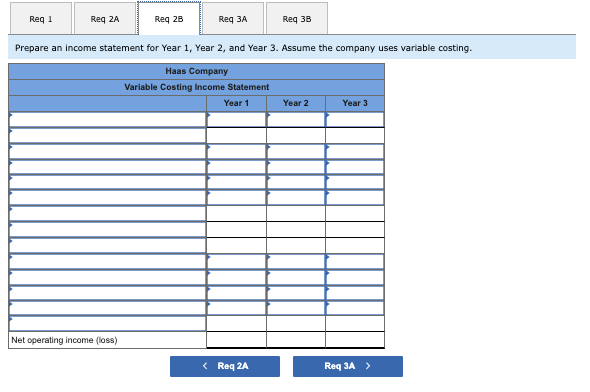Screen dimensions: 590x392
Task: Open the Req 2A tab
Action: (x=105, y=19)
